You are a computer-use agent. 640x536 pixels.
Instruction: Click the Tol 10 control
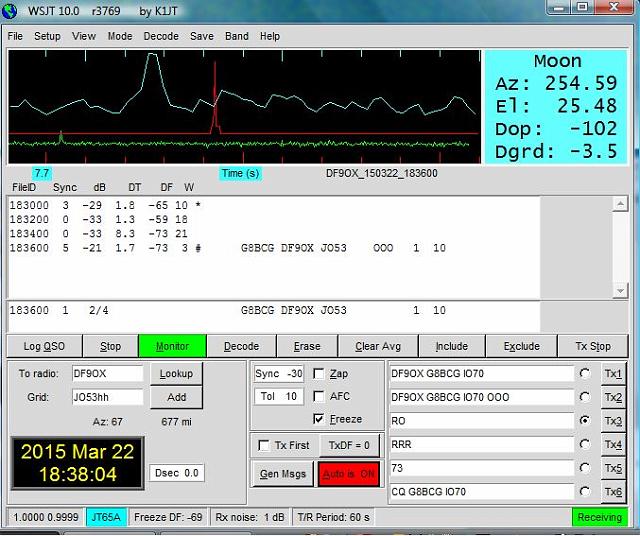coord(279,396)
